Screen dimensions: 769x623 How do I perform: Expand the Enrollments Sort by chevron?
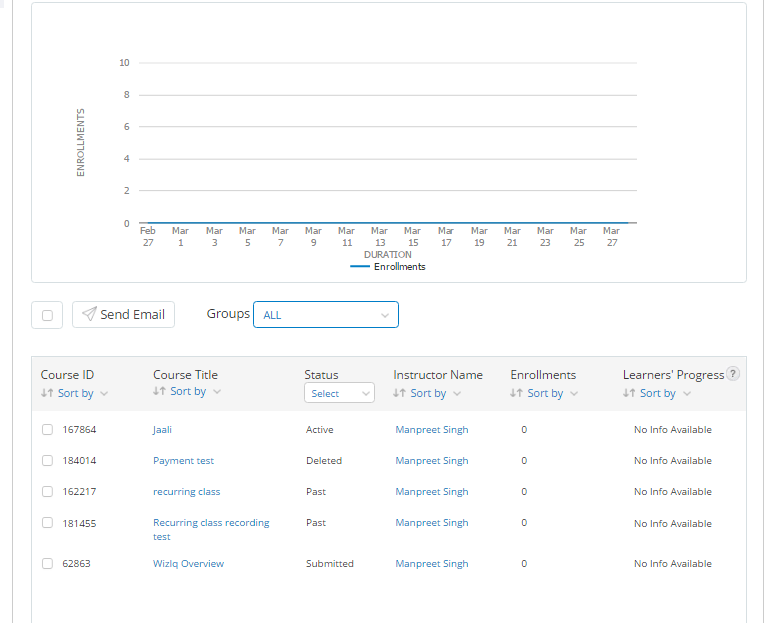point(574,393)
